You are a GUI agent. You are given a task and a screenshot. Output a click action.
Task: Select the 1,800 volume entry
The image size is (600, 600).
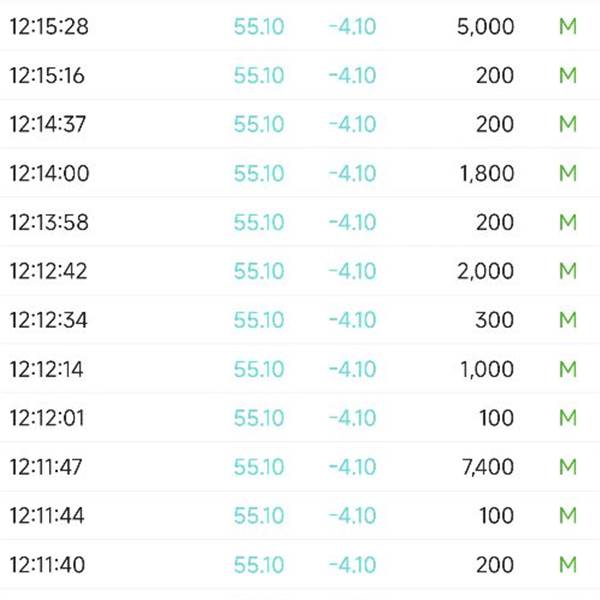coord(487,174)
